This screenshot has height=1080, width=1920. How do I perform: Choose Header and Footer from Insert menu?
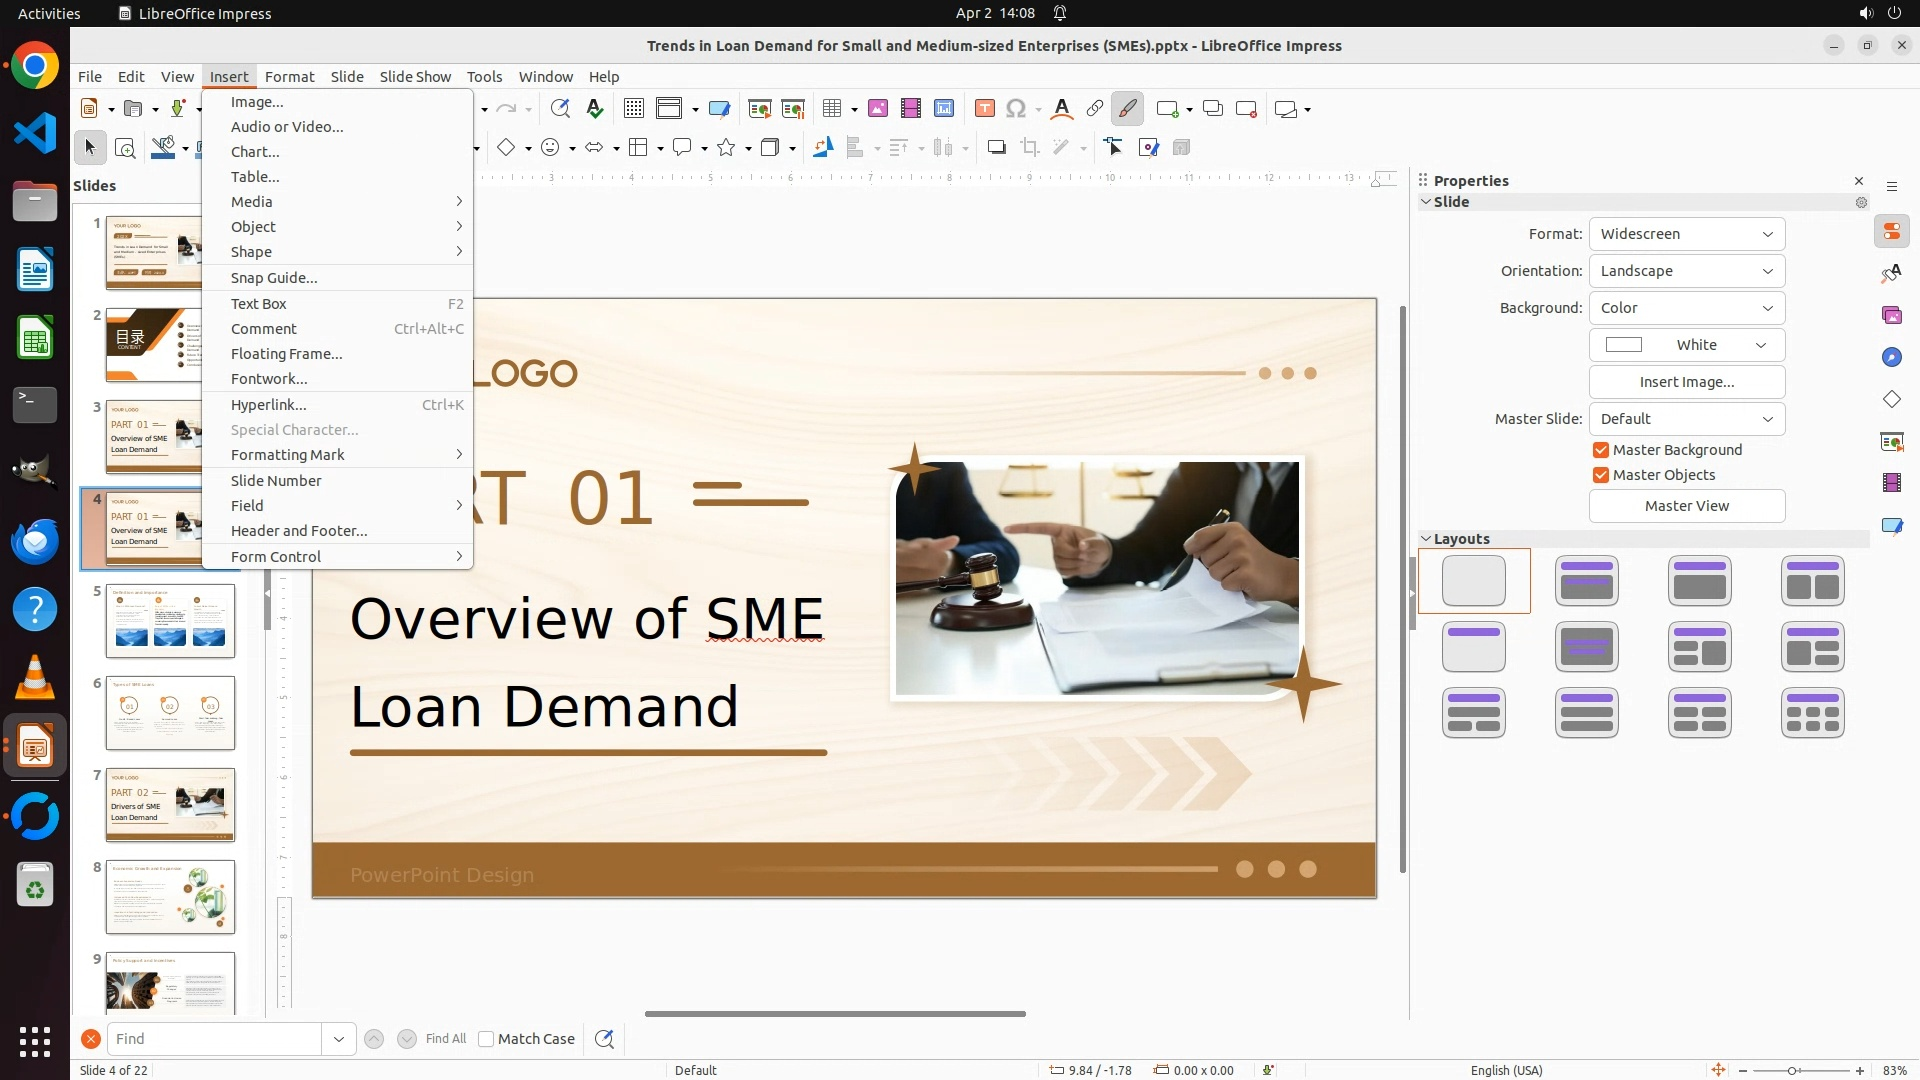click(299, 531)
